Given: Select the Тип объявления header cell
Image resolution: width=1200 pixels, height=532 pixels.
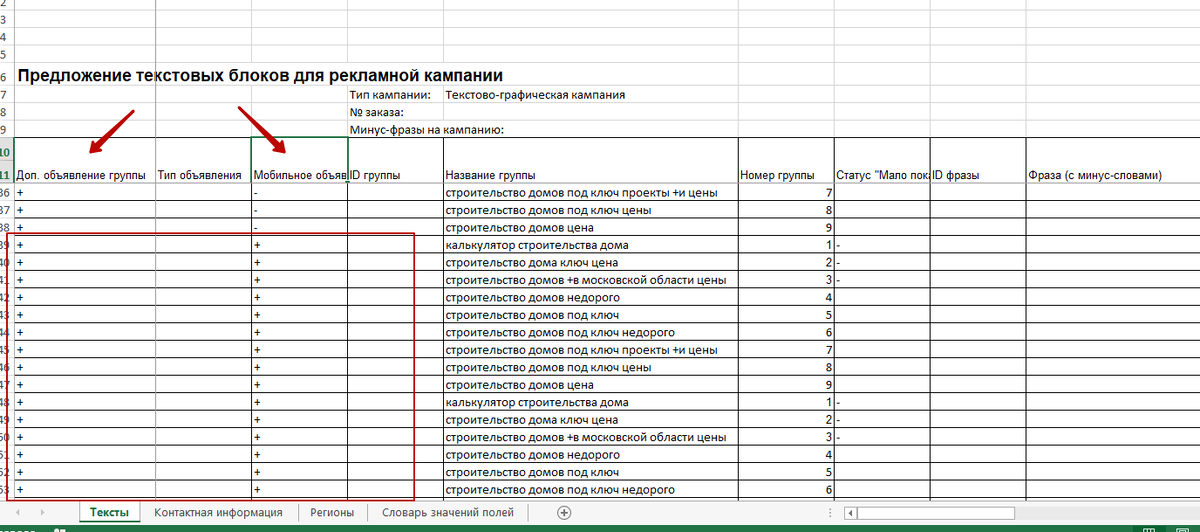Looking at the screenshot, I should tap(203, 160).
